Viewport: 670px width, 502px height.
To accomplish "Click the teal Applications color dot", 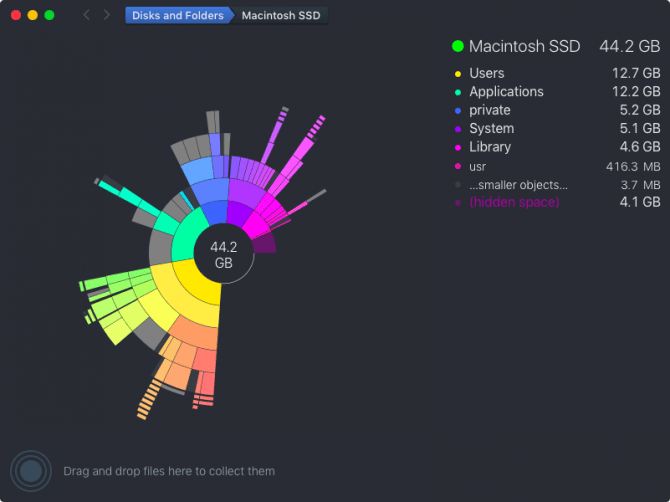I will [458, 92].
